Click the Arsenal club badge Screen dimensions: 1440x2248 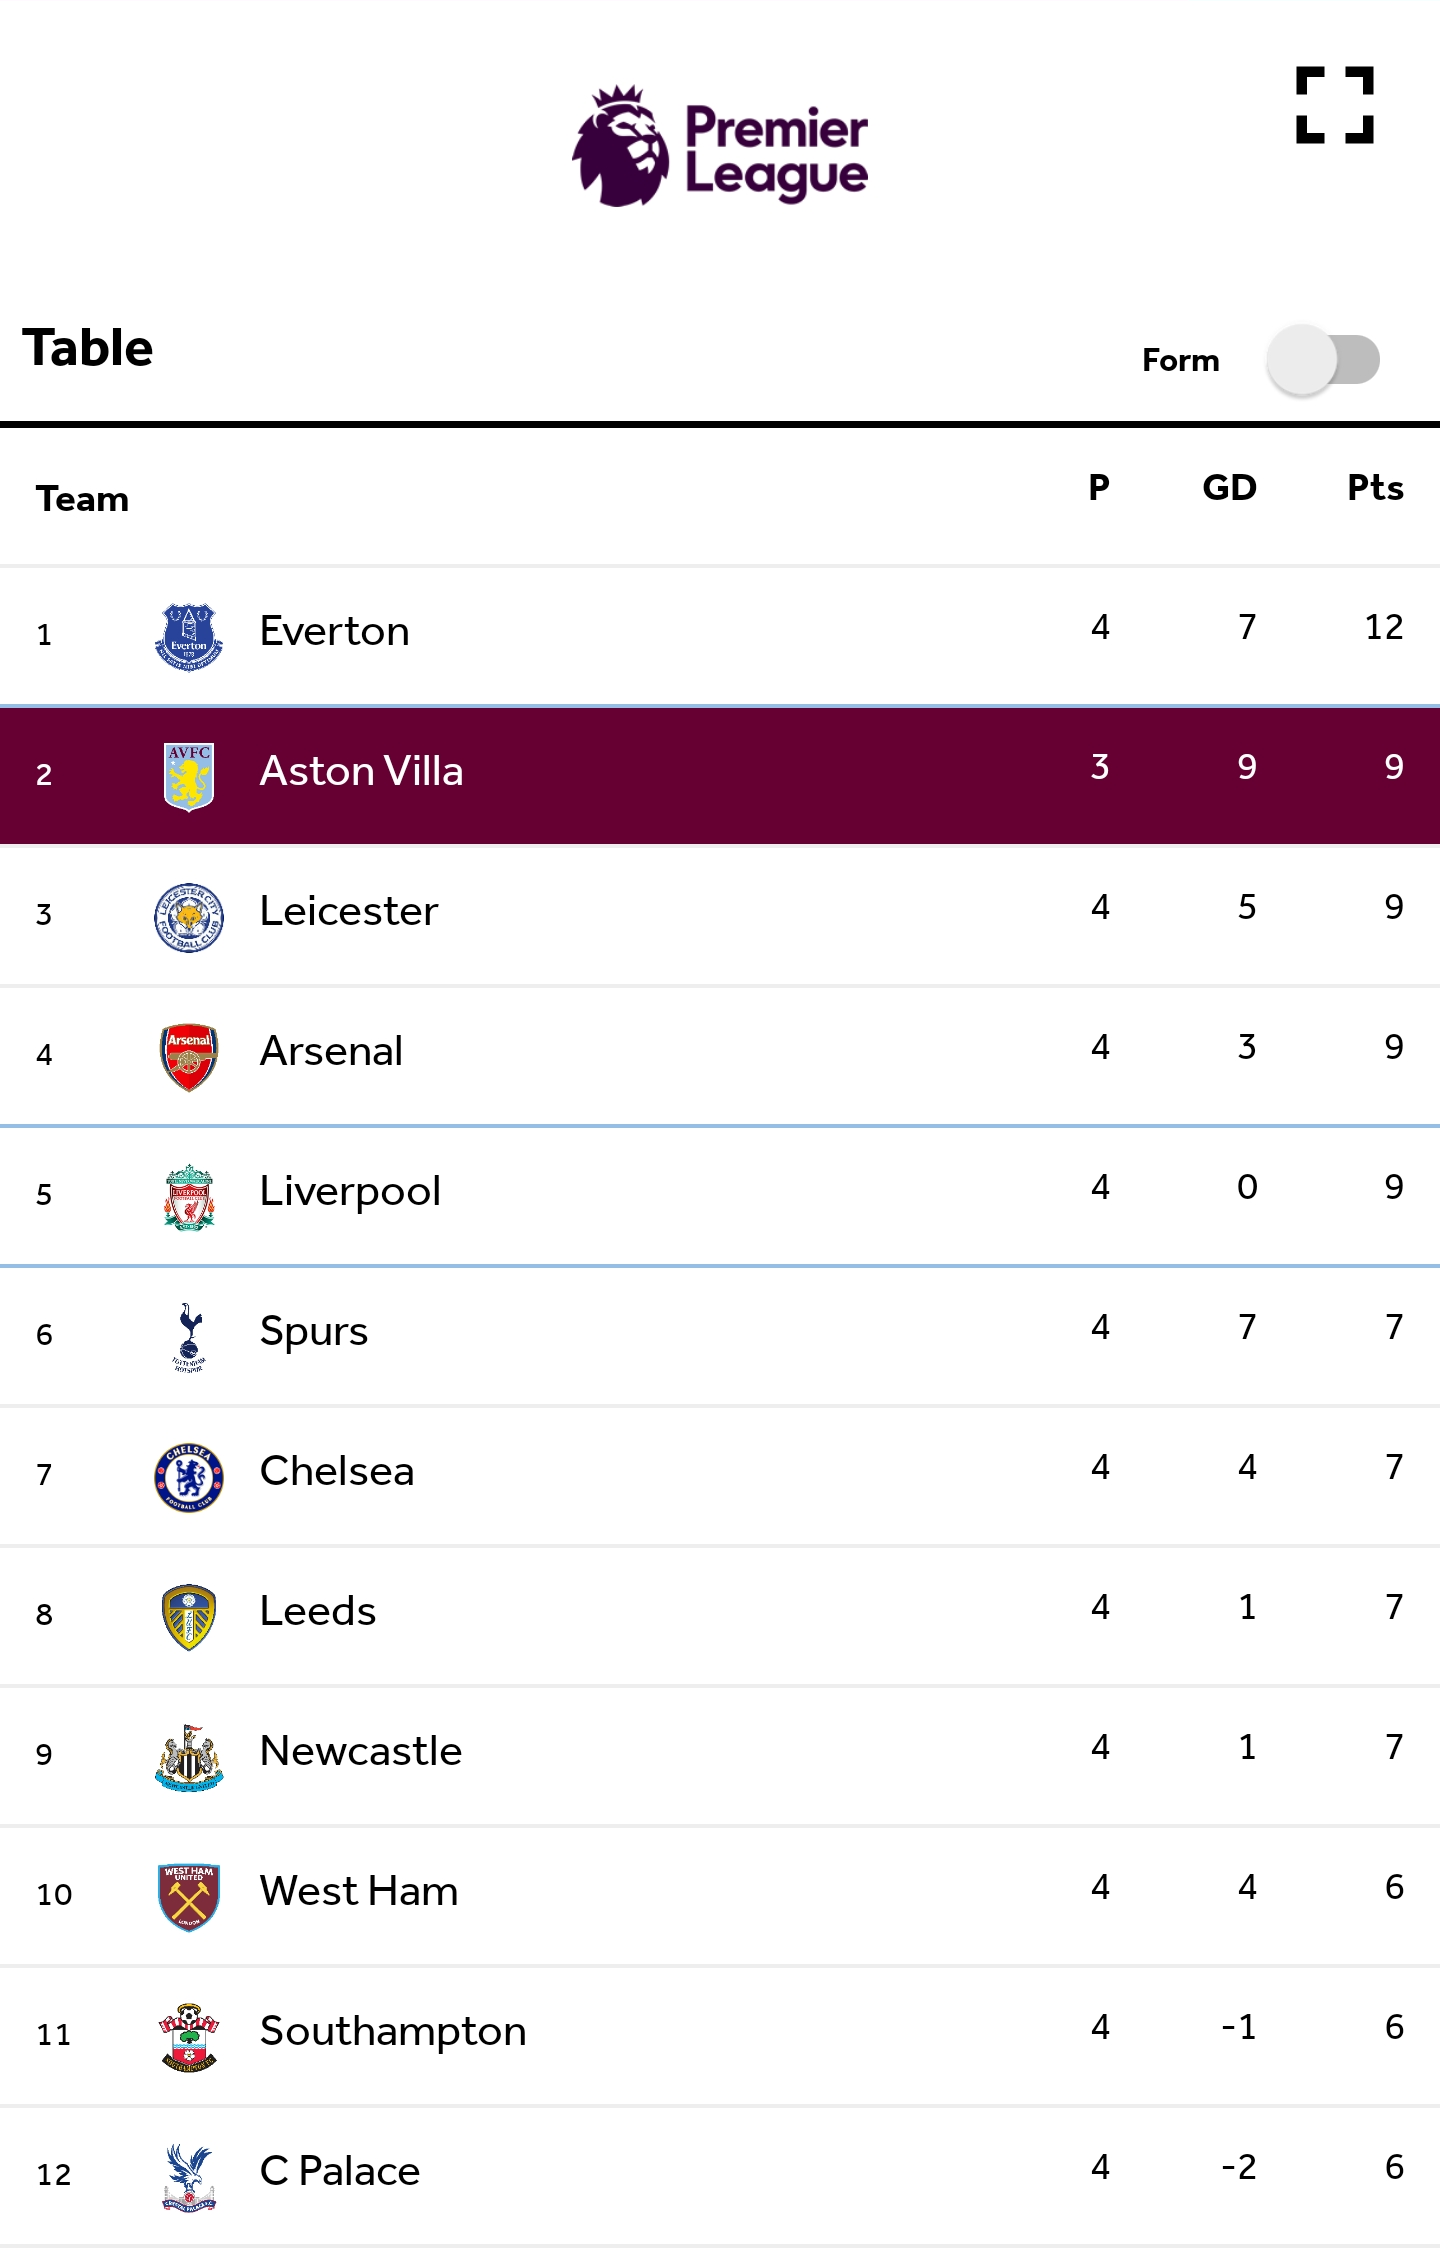pos(189,1057)
